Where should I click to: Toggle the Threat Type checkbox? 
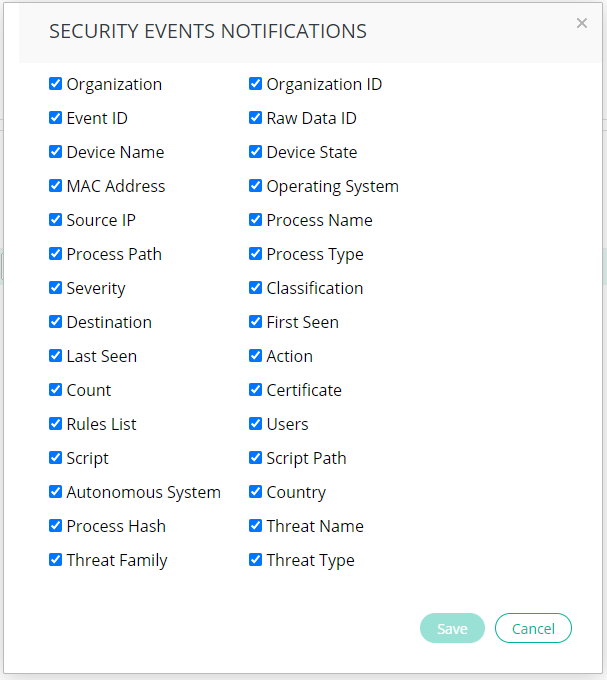tap(256, 560)
